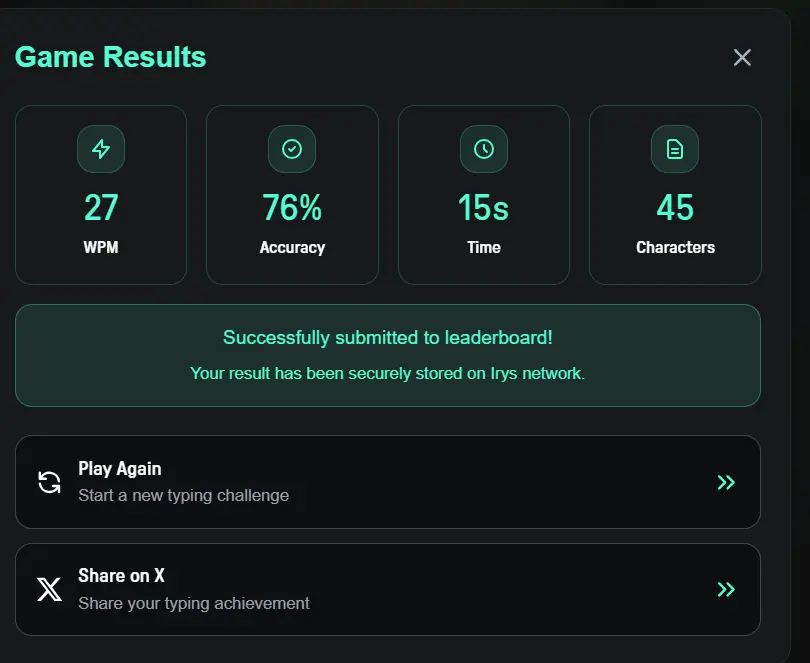
Task: Click the document Characters icon
Action: (x=675, y=149)
